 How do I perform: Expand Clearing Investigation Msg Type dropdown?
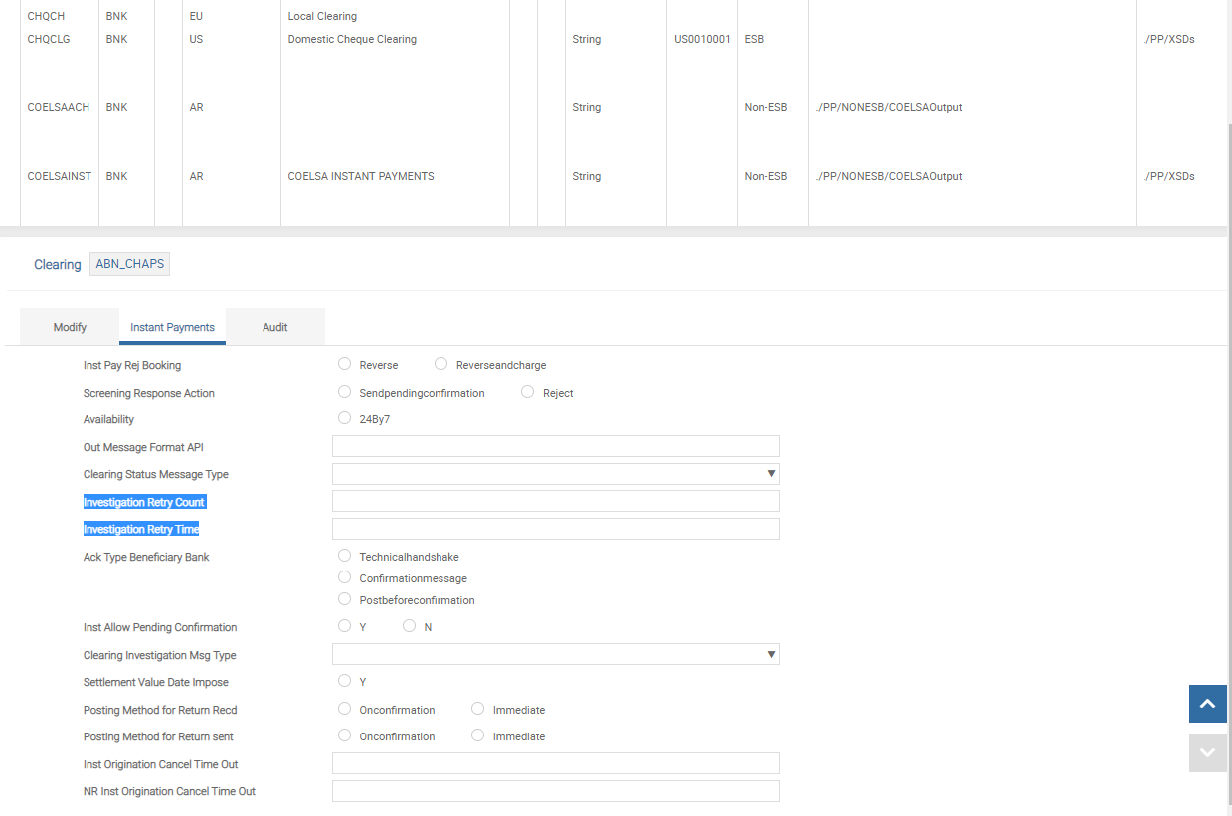pyautogui.click(x=555, y=655)
